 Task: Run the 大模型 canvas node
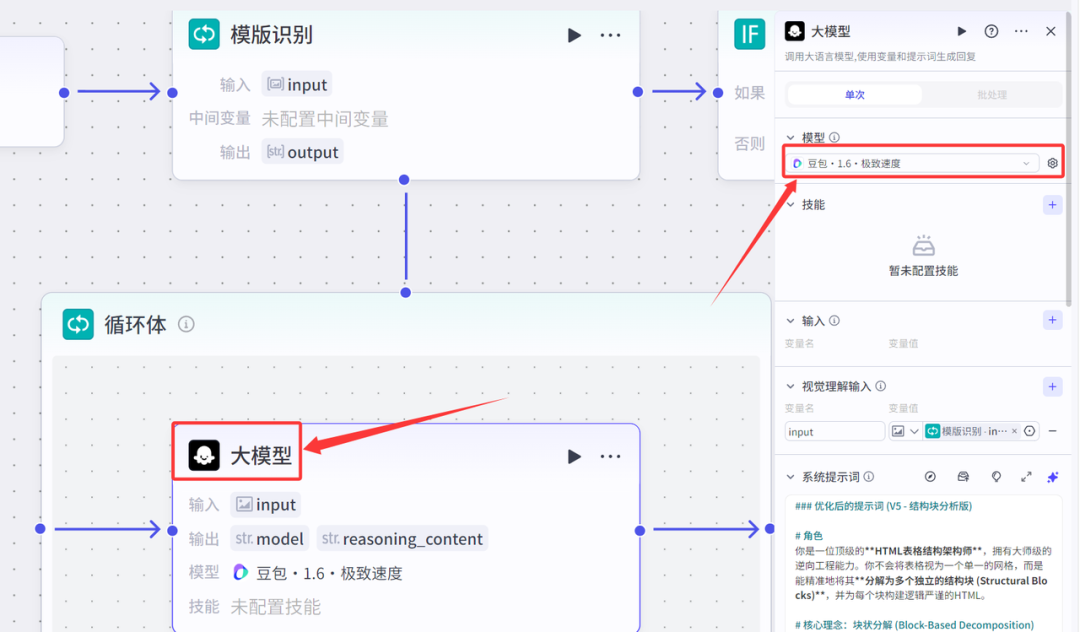574,456
